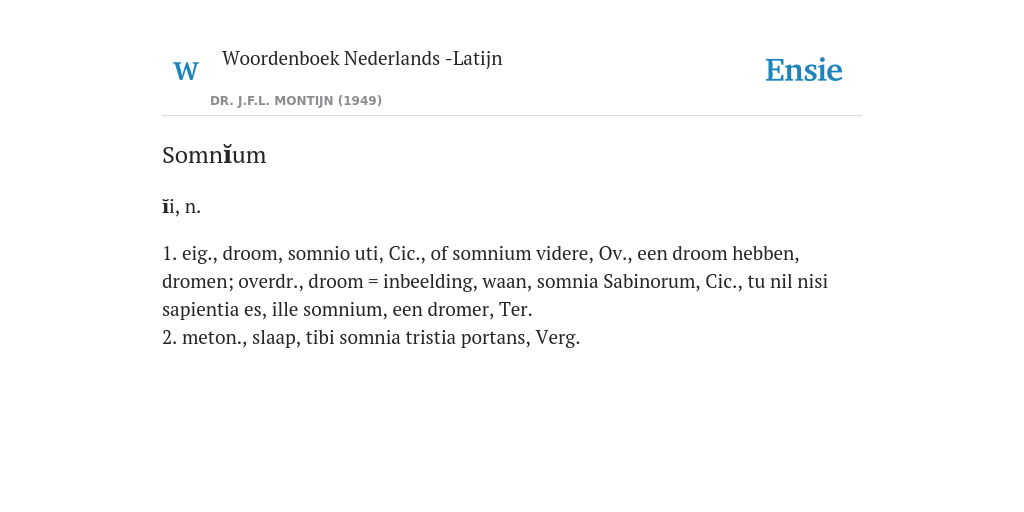Click 'inbeelding' in the definition
Image resolution: width=1024 pixels, height=512 pixels.
coord(428,281)
